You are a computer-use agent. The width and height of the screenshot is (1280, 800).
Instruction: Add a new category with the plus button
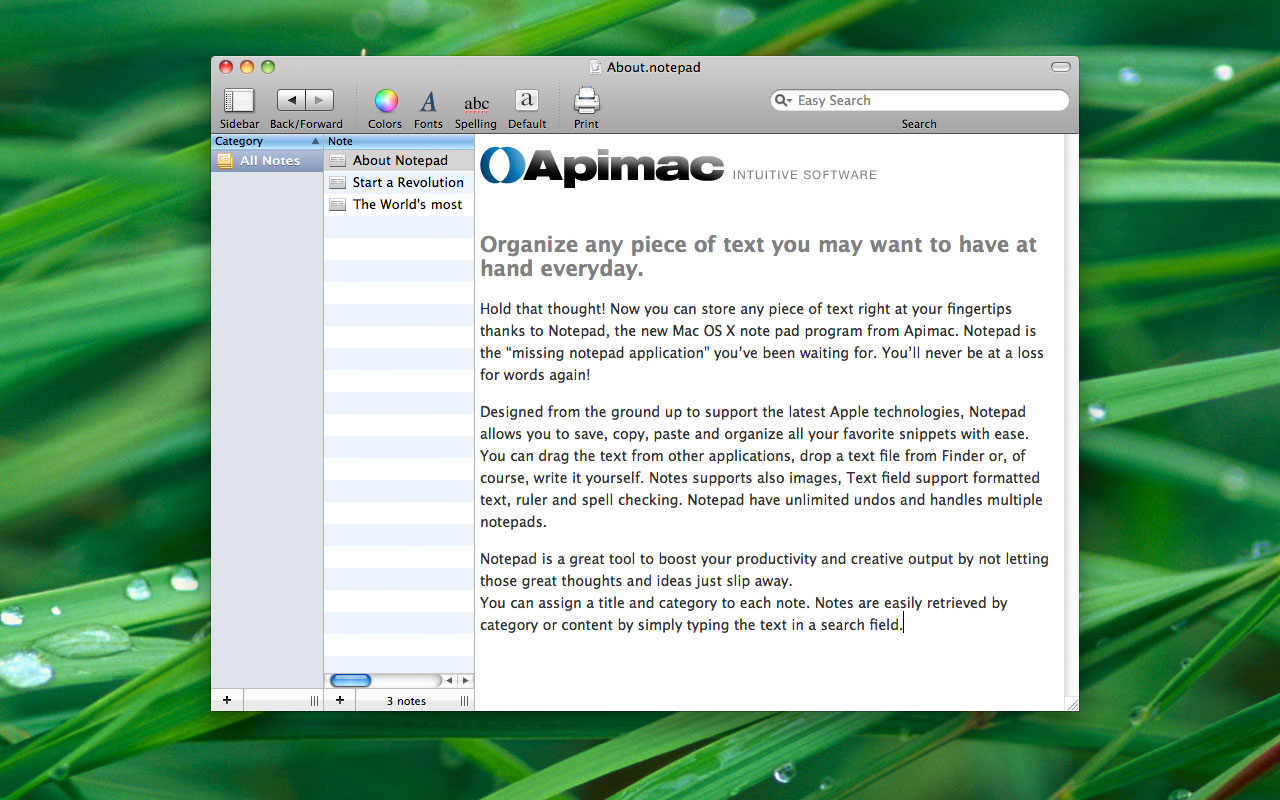pyautogui.click(x=226, y=700)
